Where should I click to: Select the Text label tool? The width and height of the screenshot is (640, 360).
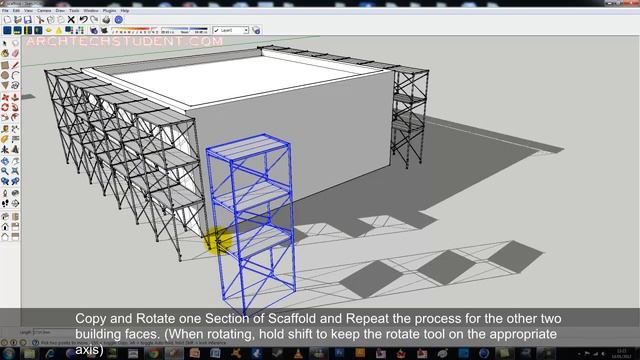[15, 140]
